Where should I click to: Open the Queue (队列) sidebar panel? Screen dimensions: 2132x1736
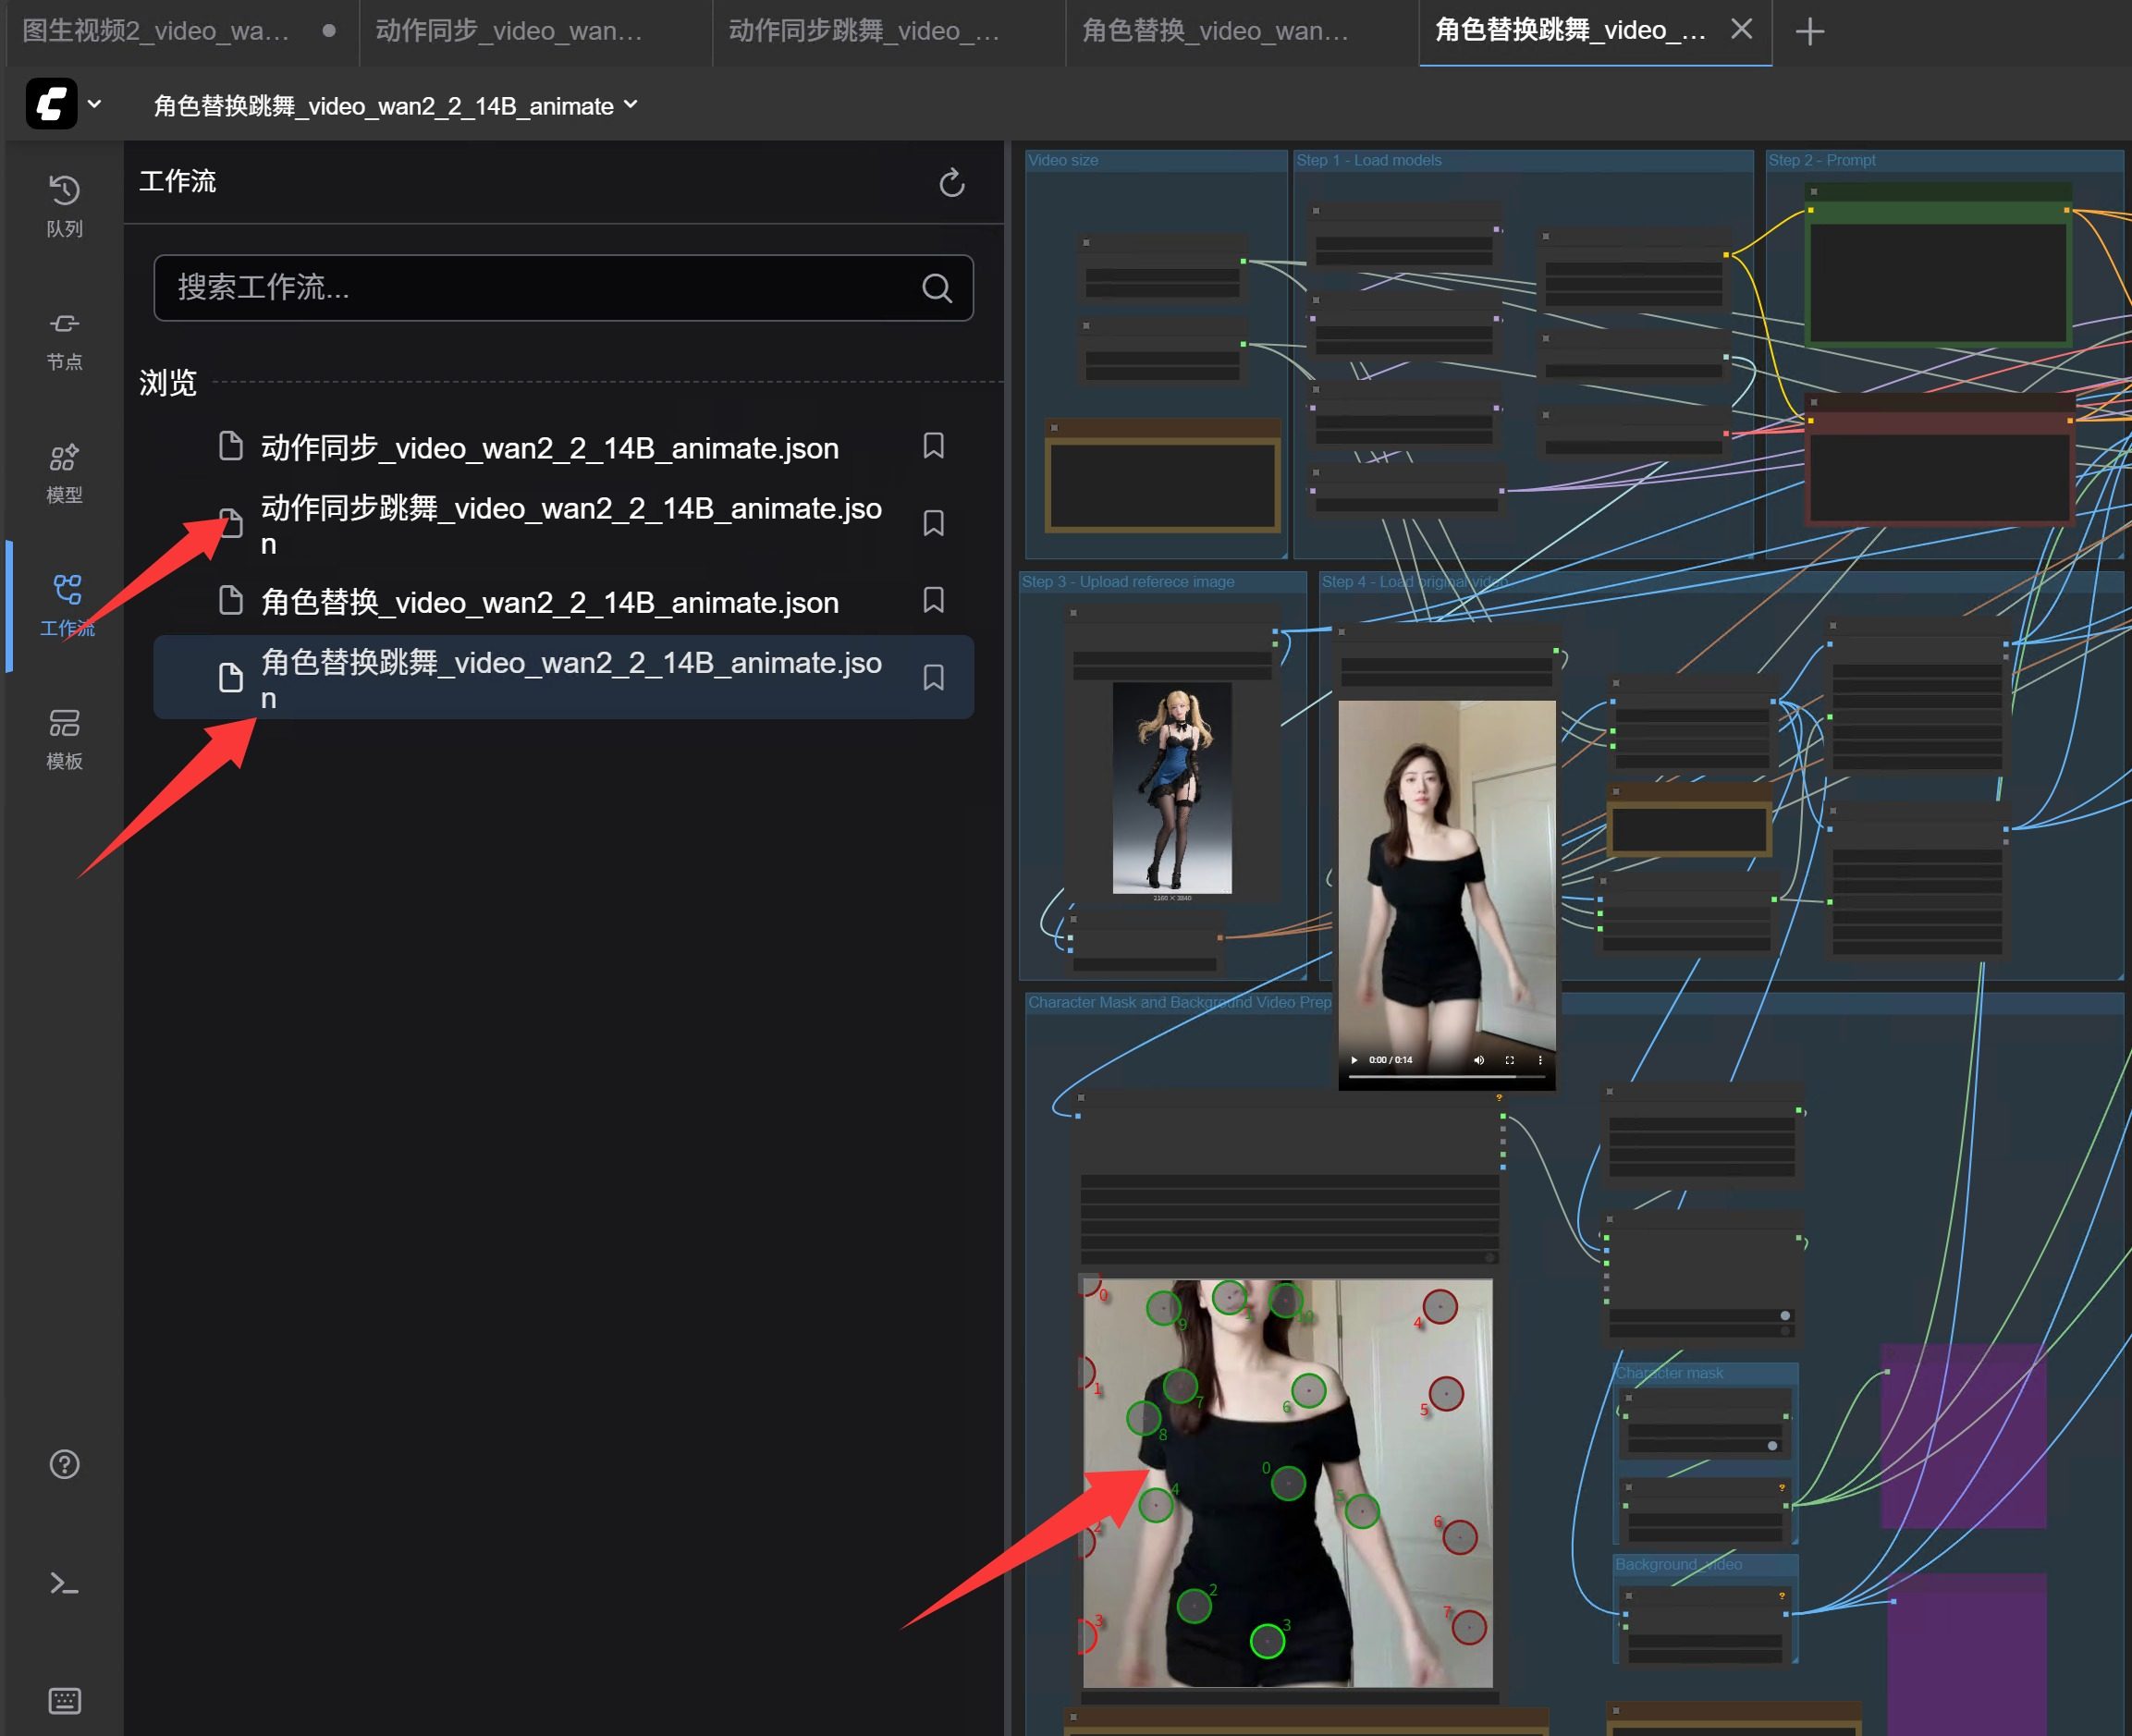(64, 205)
